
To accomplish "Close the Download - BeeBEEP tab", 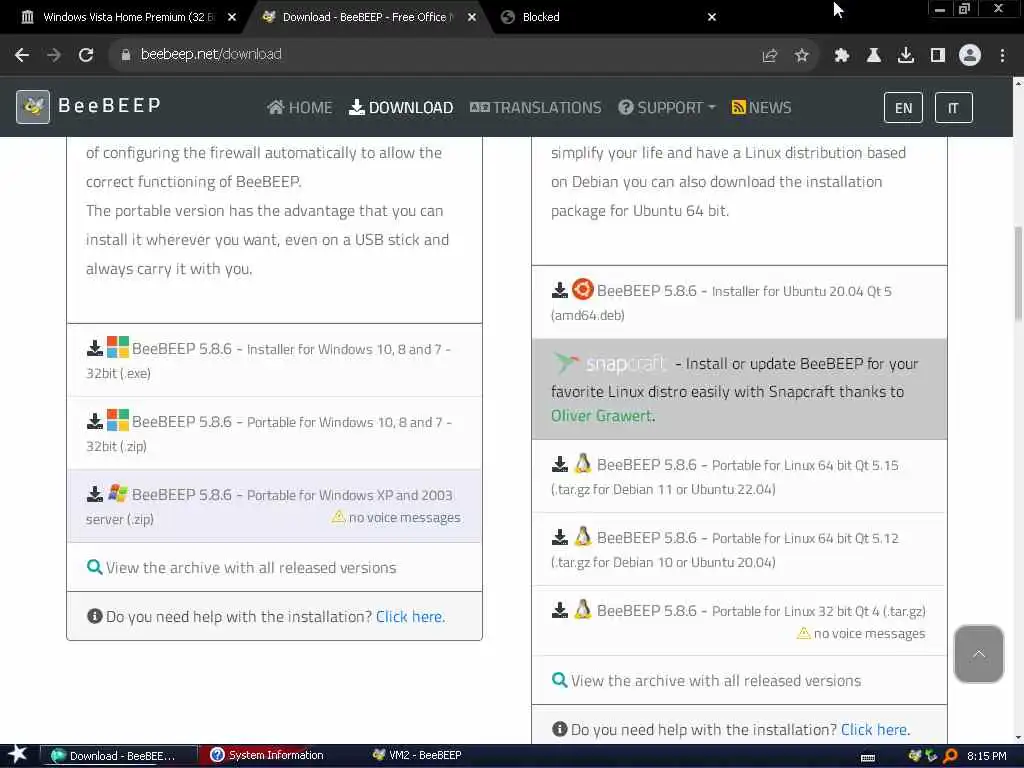I will tap(472, 17).
